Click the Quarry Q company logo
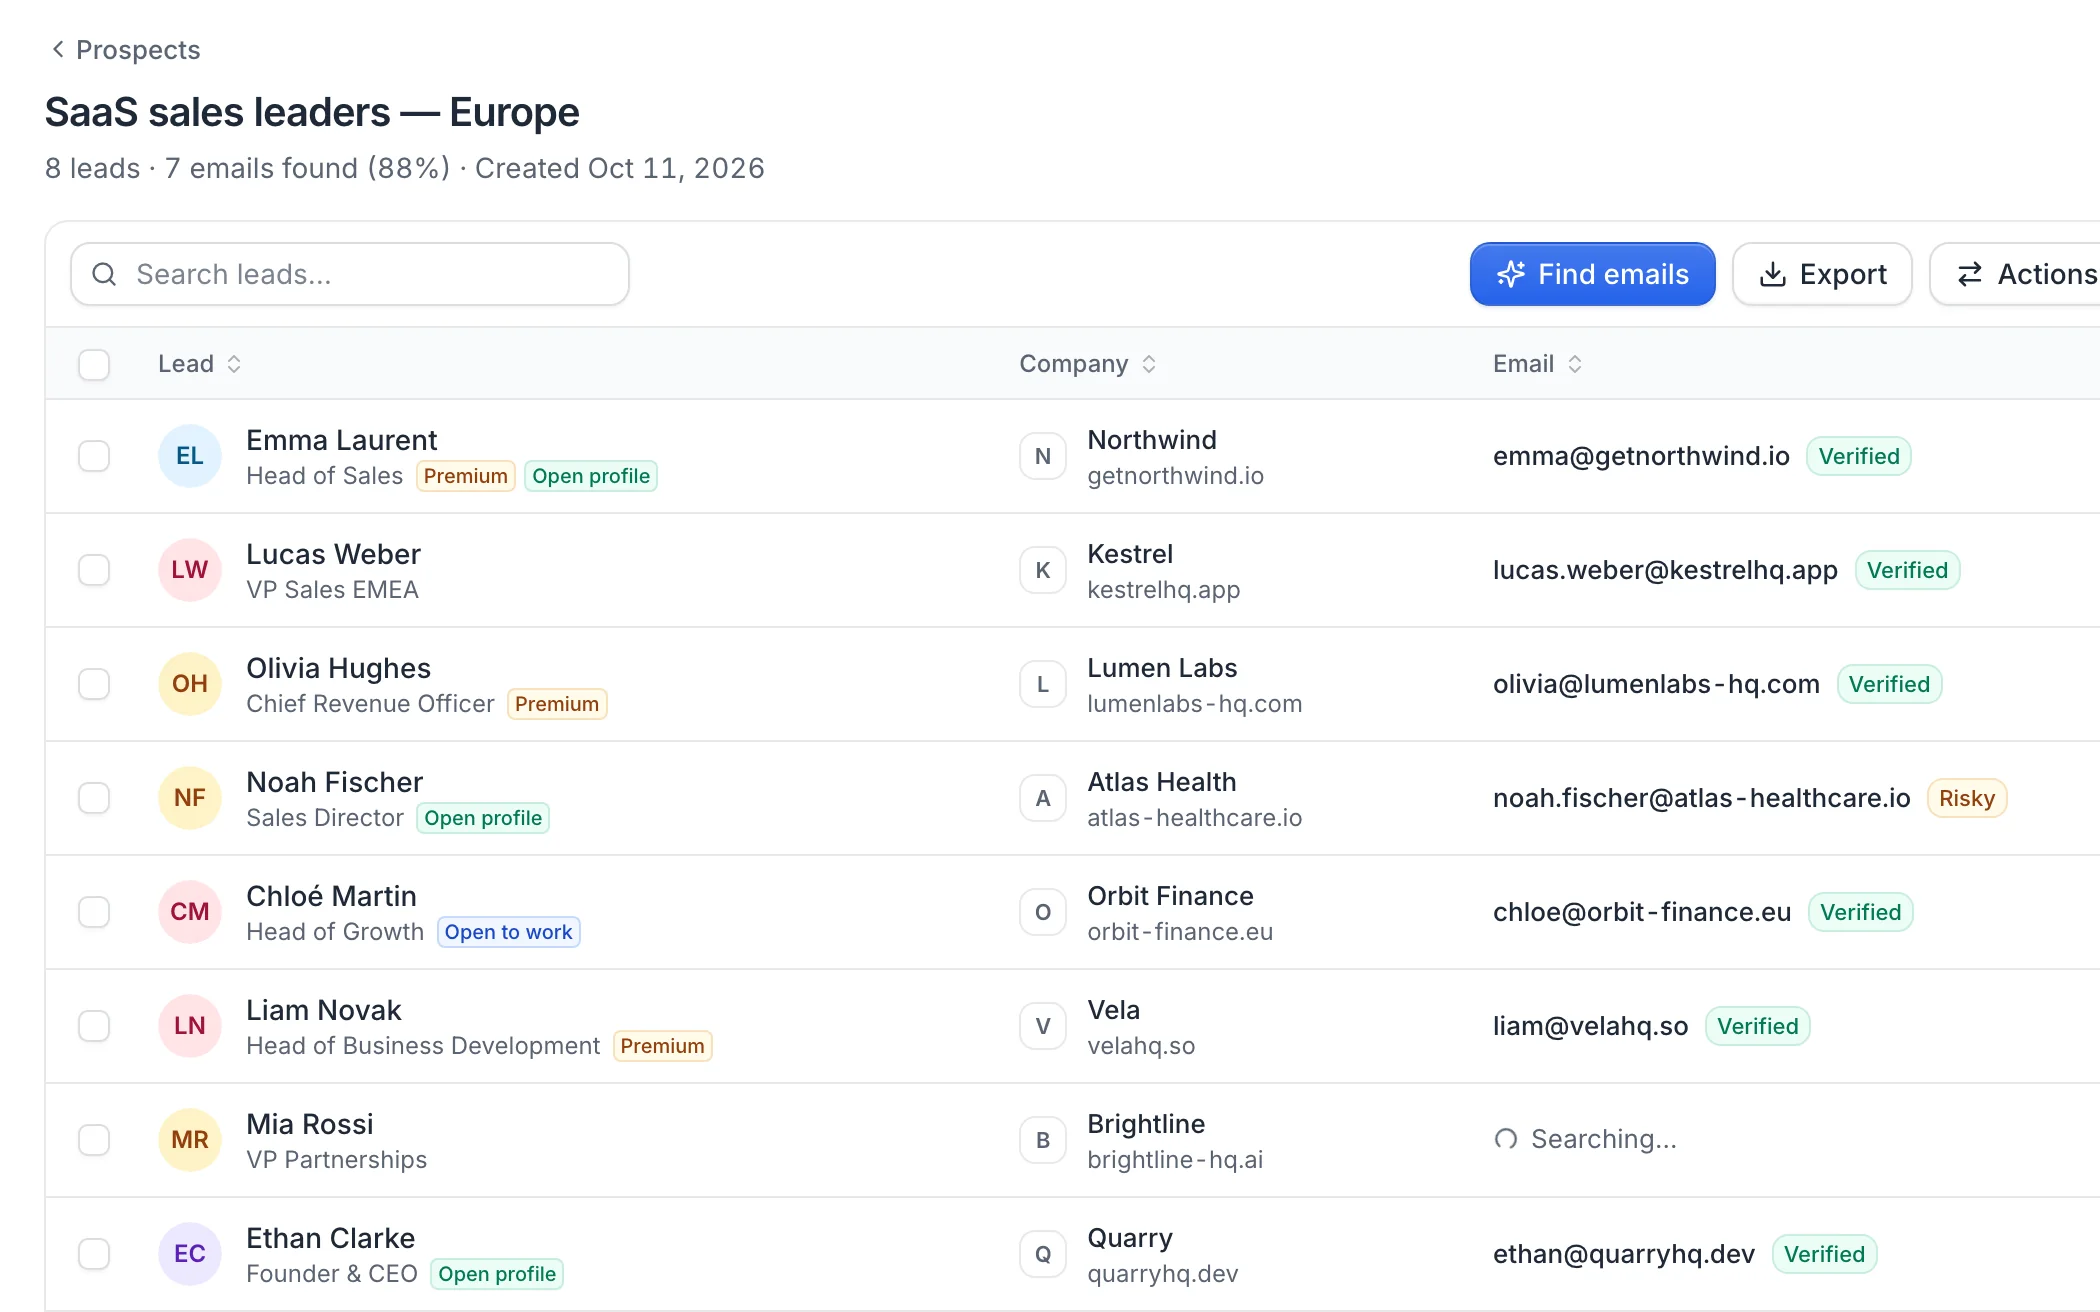 (1043, 1254)
